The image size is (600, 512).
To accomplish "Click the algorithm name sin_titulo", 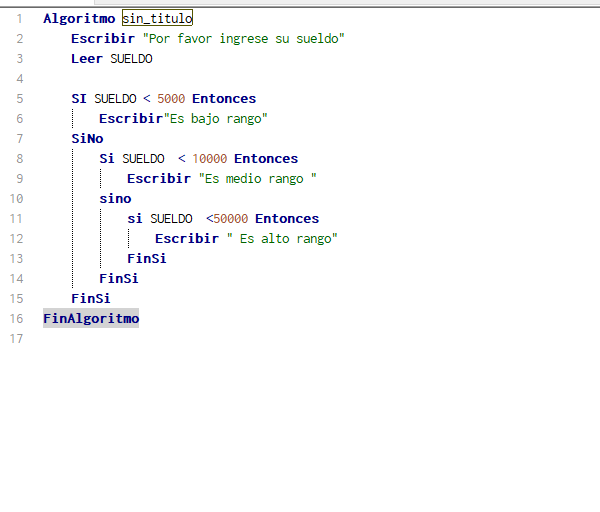I will coord(157,18).
